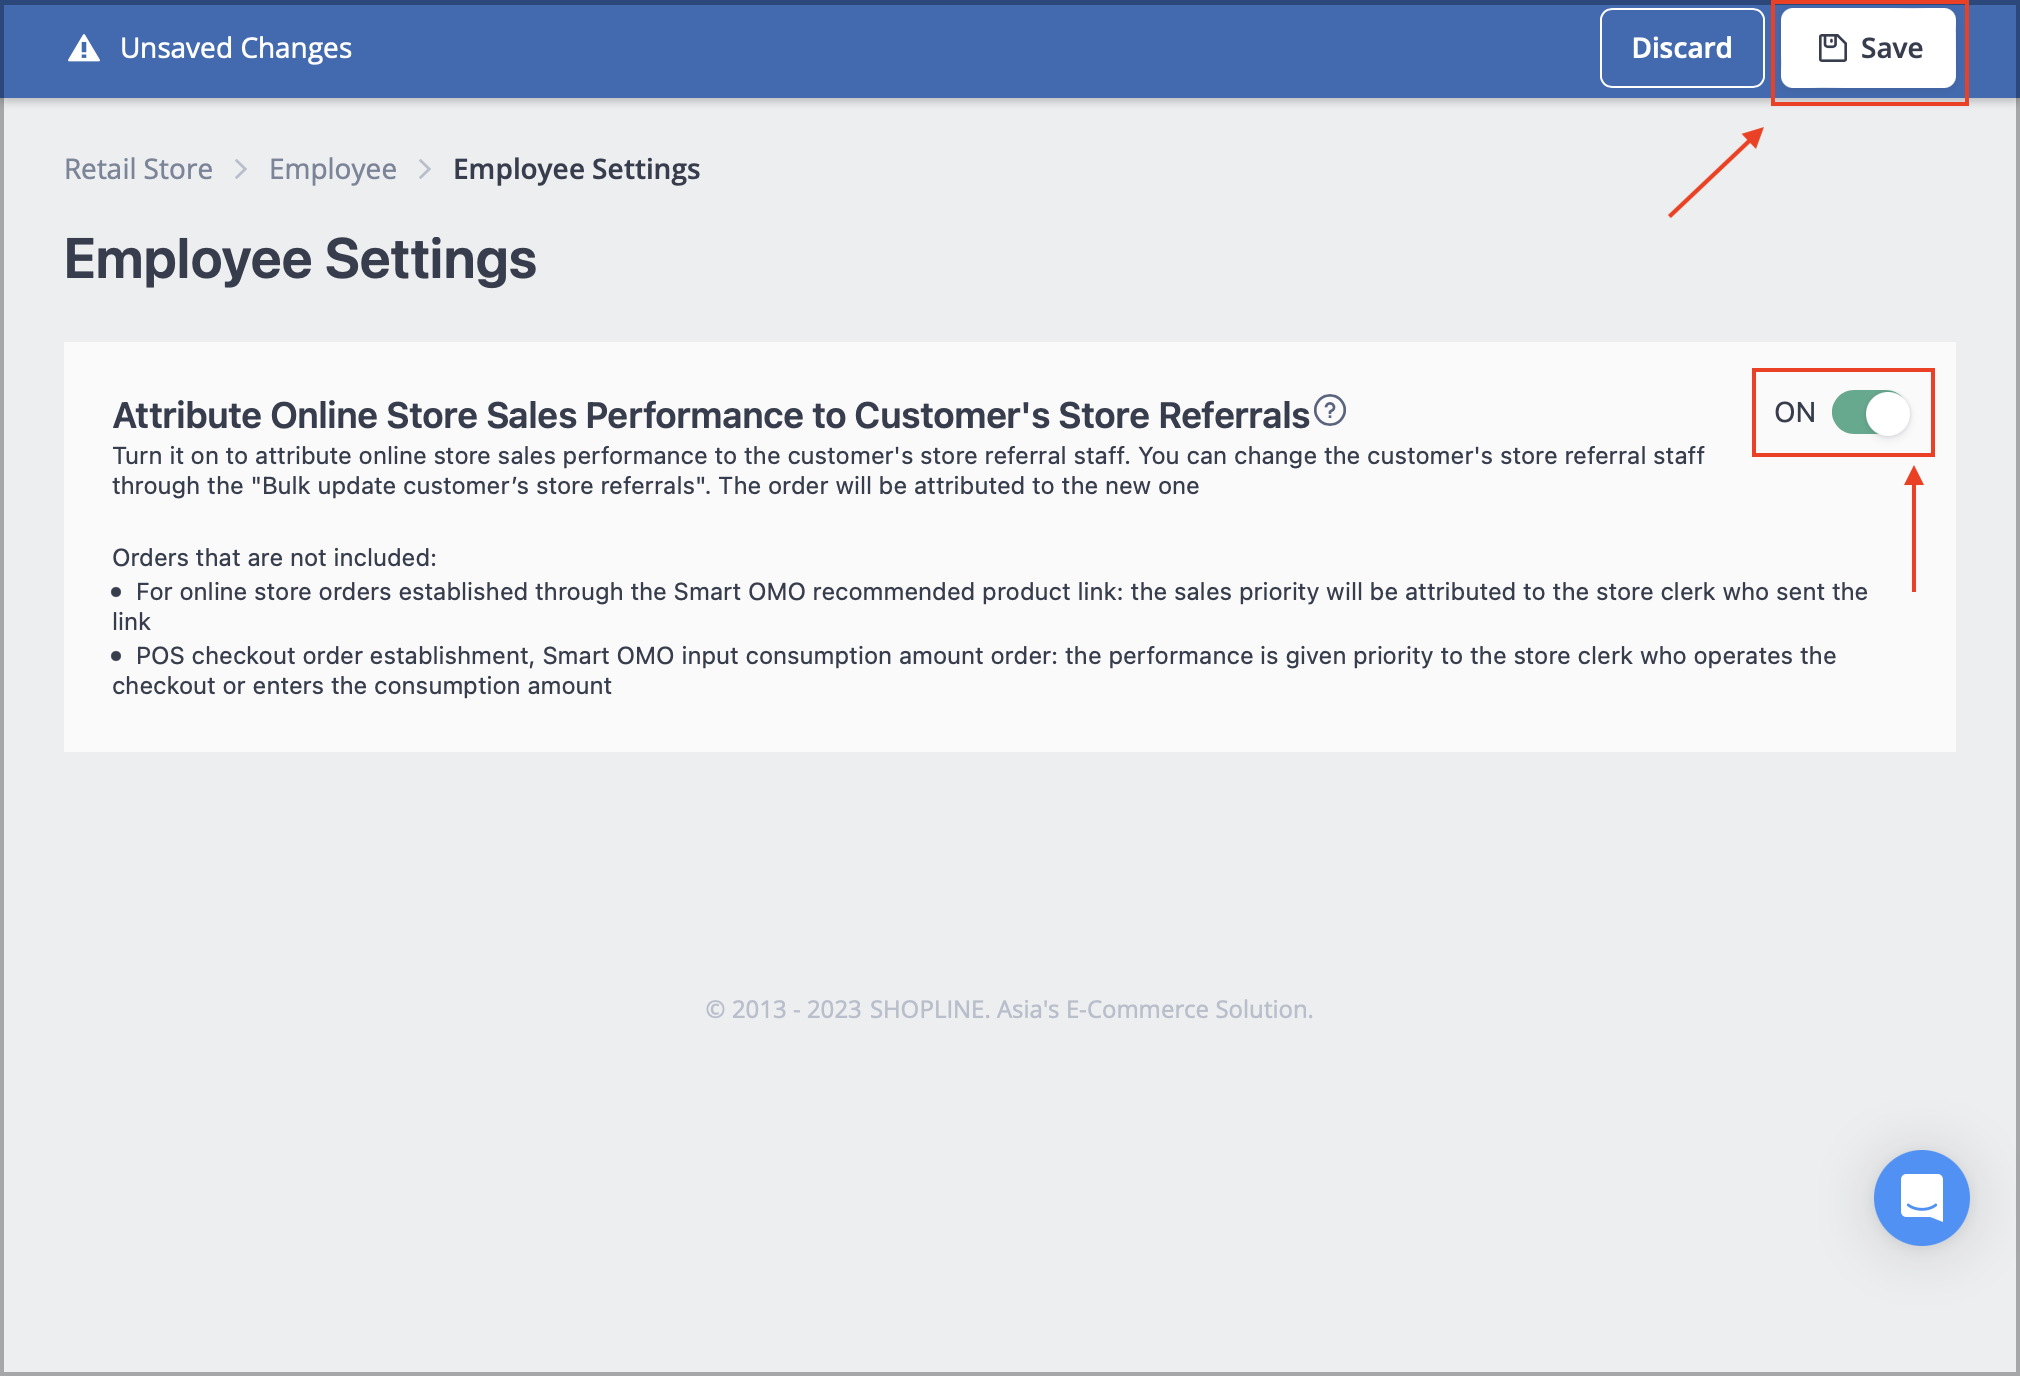This screenshot has width=2020, height=1376.
Task: Click the Attribute Online Store Sales title
Action: [x=710, y=414]
